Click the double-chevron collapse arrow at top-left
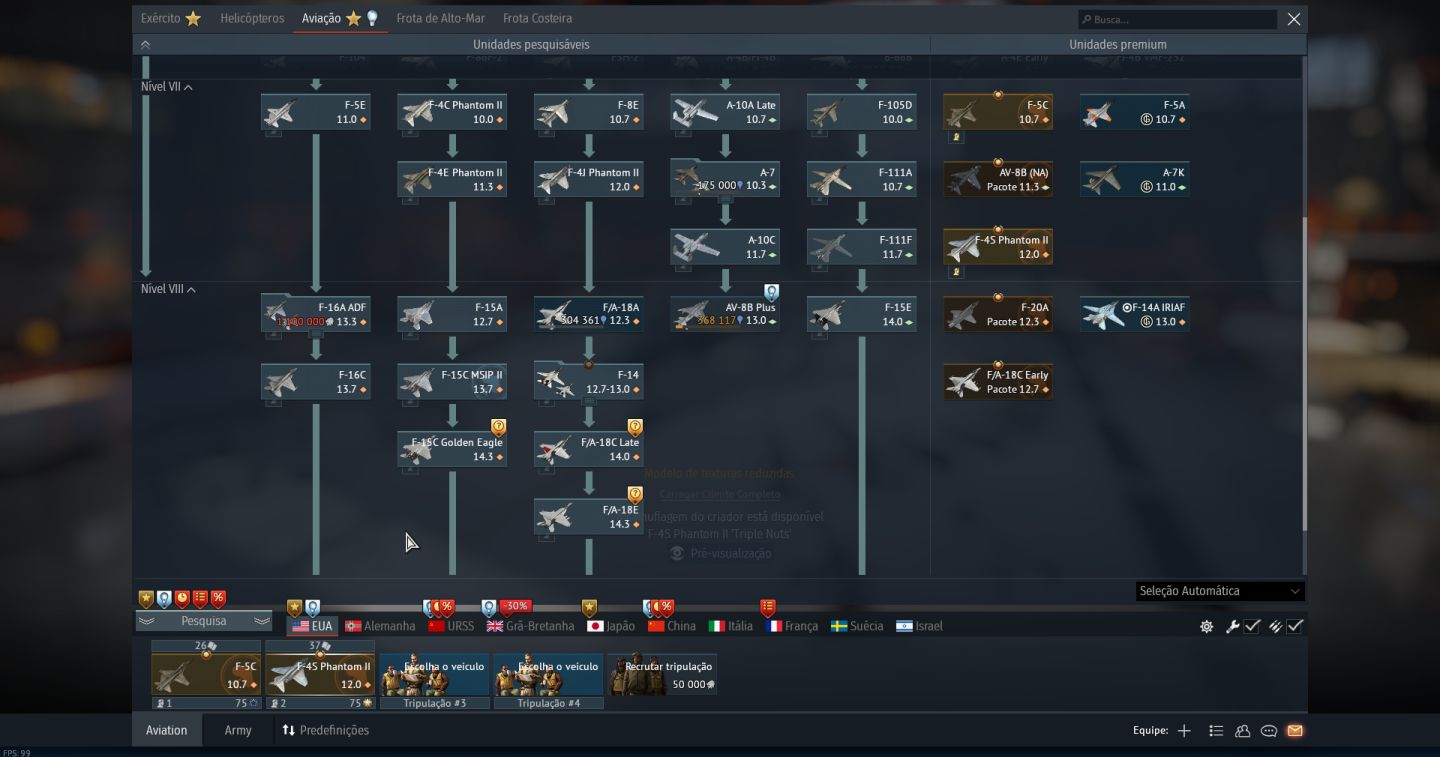Image resolution: width=1440 pixels, height=757 pixels. coord(146,45)
